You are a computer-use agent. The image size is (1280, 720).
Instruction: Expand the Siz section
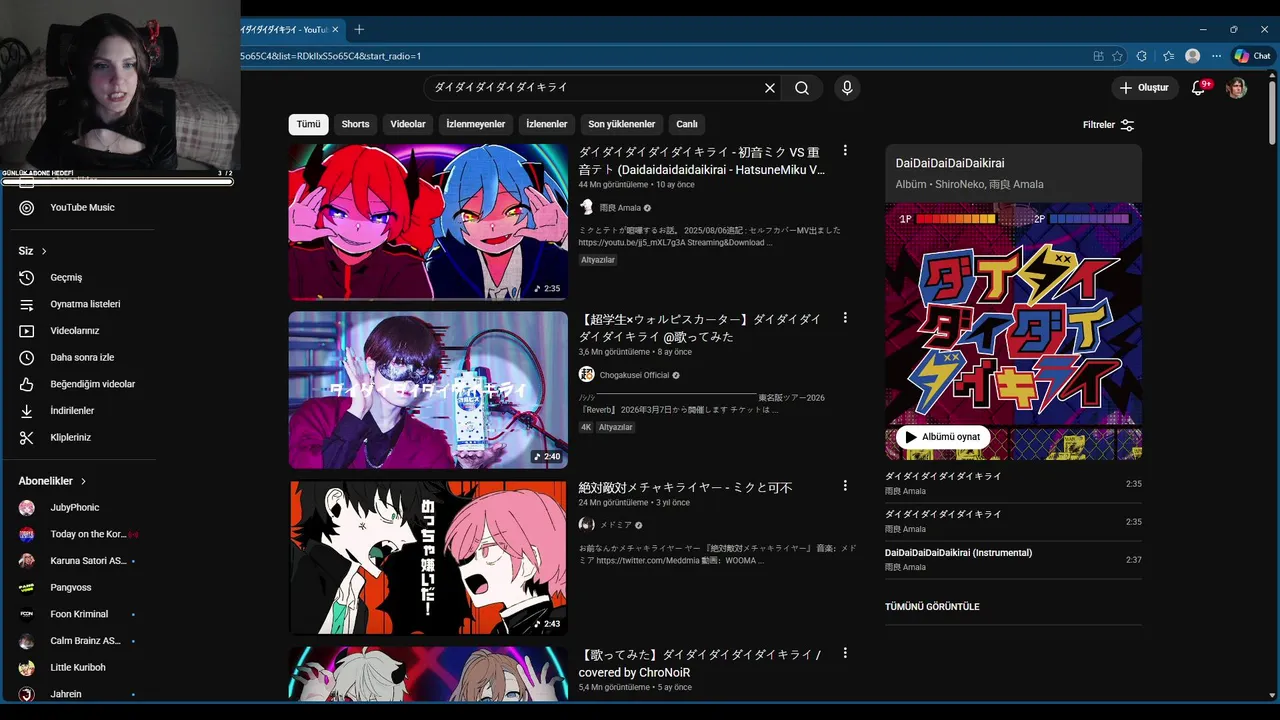(x=33, y=251)
